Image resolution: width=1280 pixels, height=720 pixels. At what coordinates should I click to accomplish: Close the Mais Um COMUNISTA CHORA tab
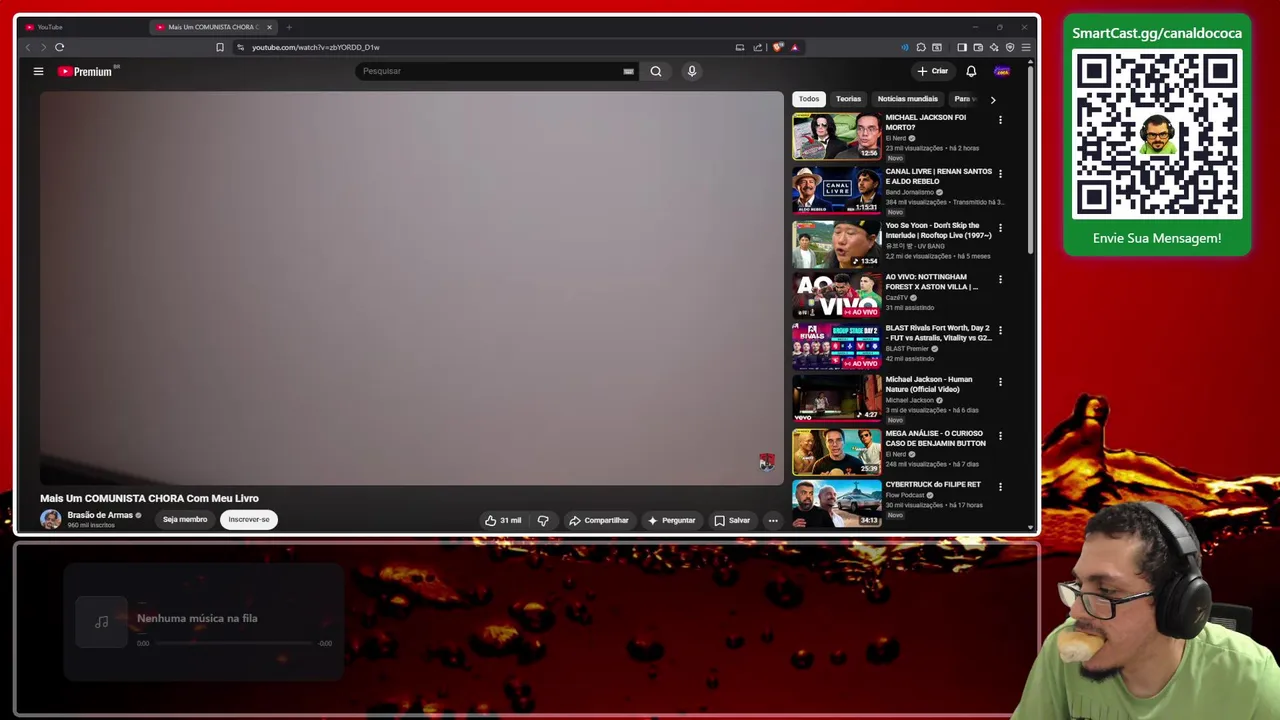[269, 27]
